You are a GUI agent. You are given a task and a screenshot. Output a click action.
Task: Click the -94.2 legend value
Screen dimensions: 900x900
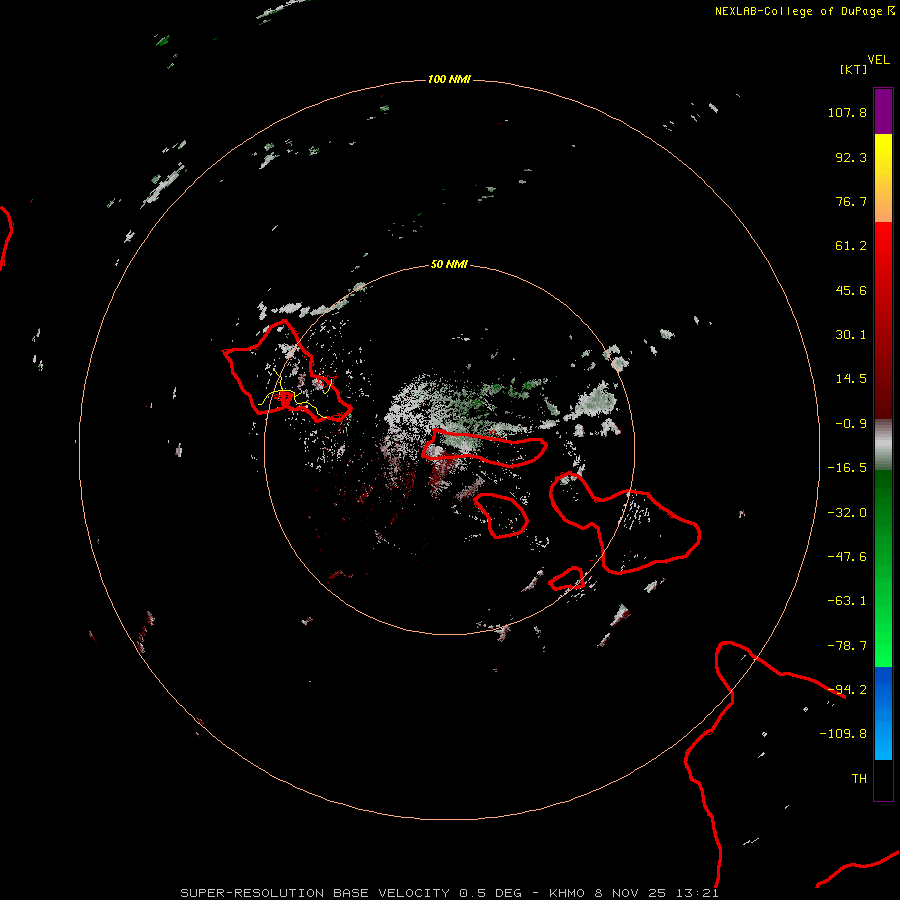(x=847, y=690)
